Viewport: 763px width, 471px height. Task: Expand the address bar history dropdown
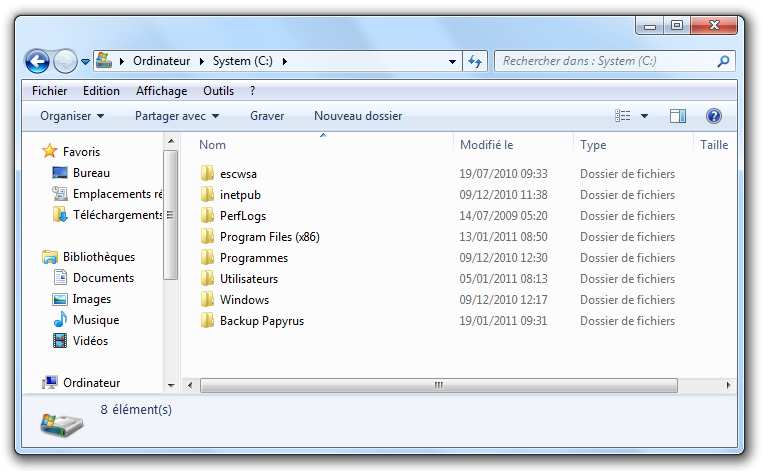click(454, 62)
